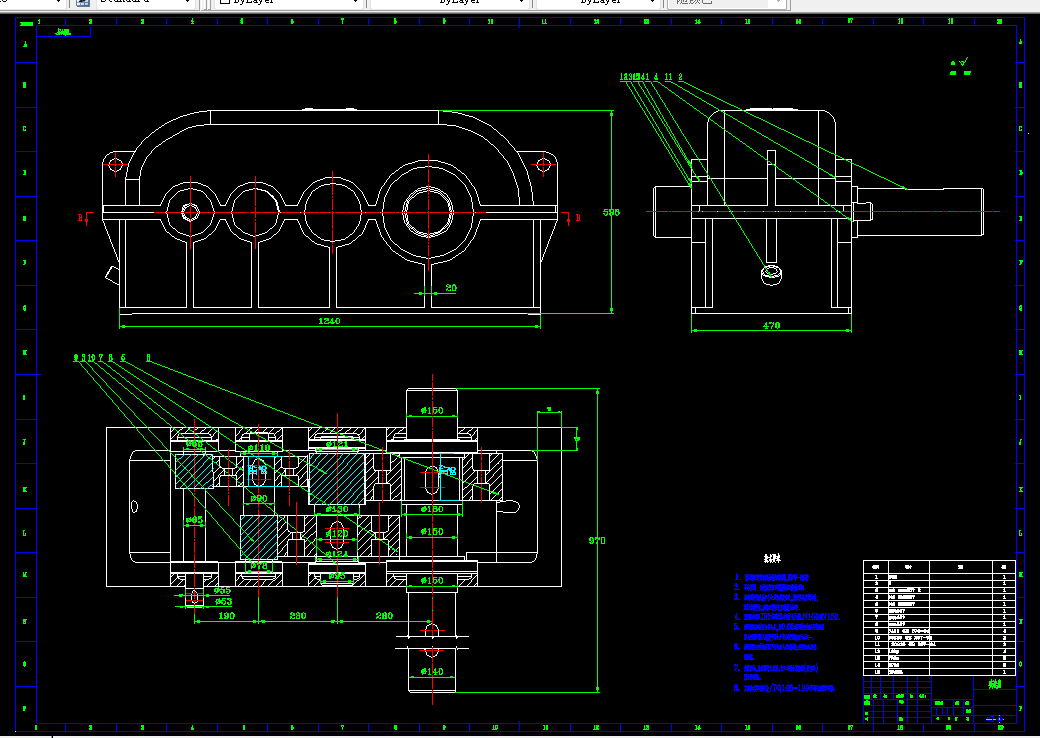Click the green drawing title in title block
Screen dimensions: 1040x738
click(x=994, y=684)
